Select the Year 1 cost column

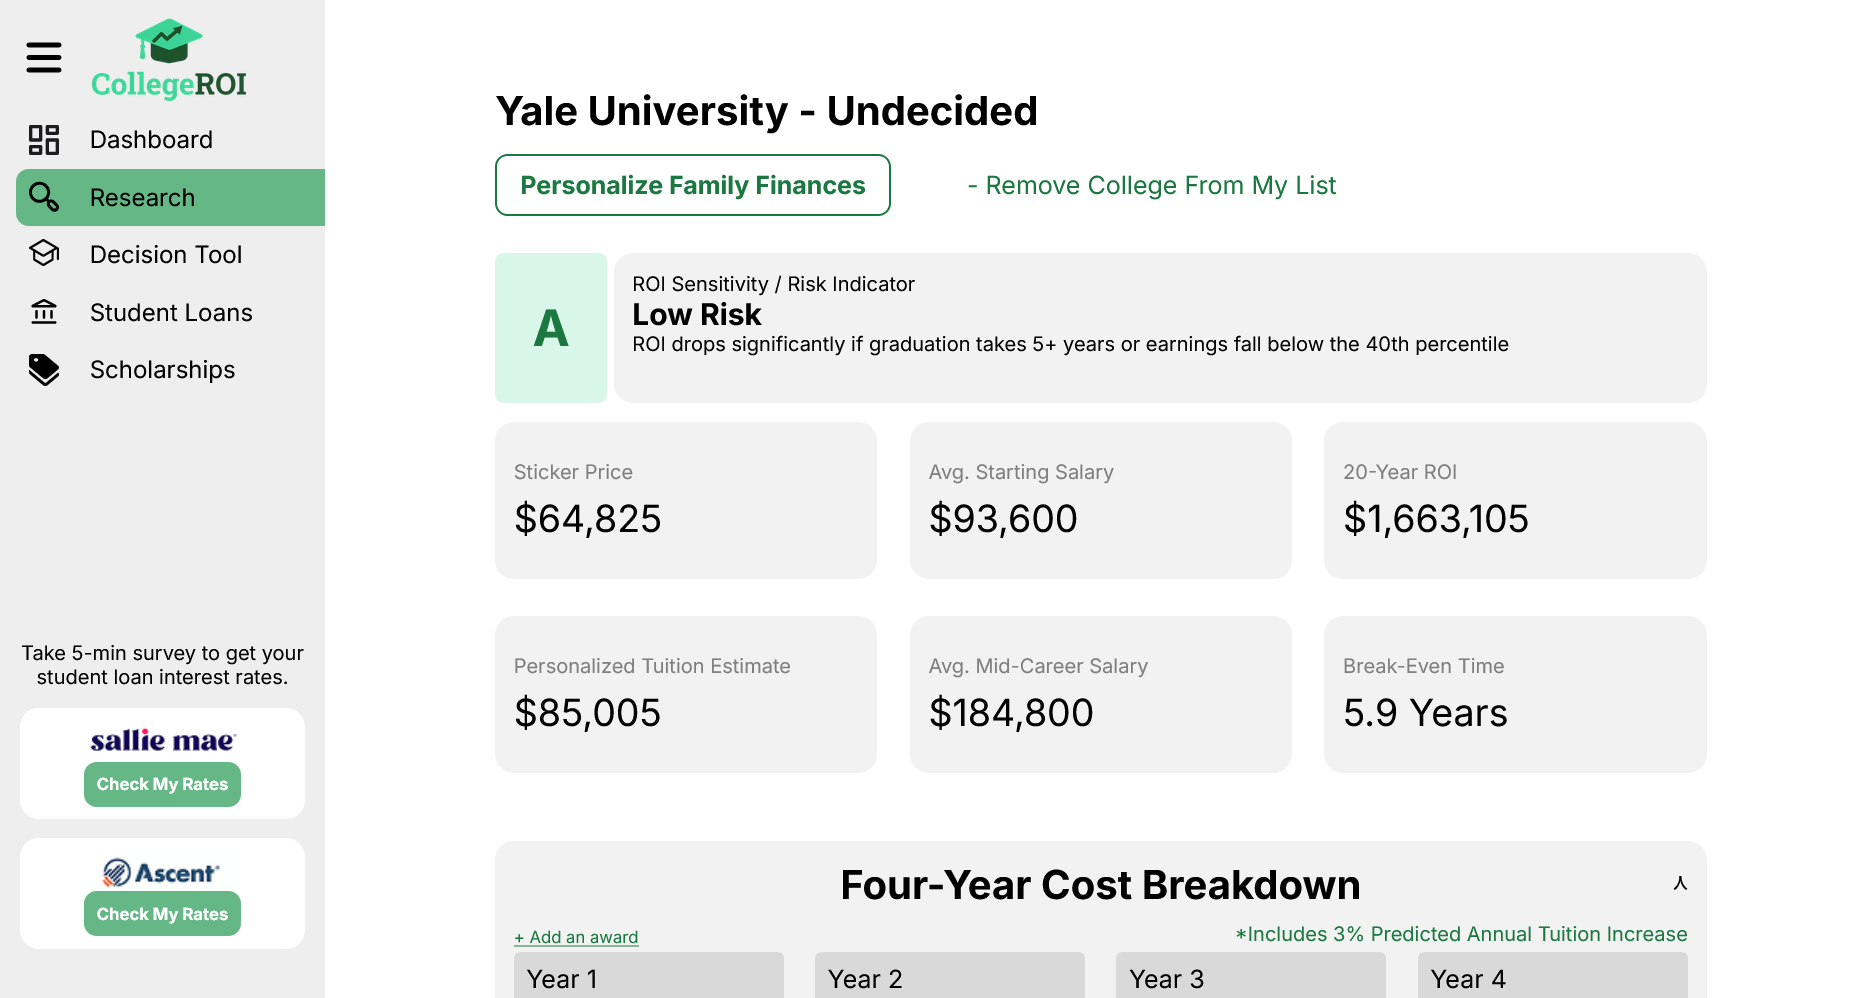(648, 977)
